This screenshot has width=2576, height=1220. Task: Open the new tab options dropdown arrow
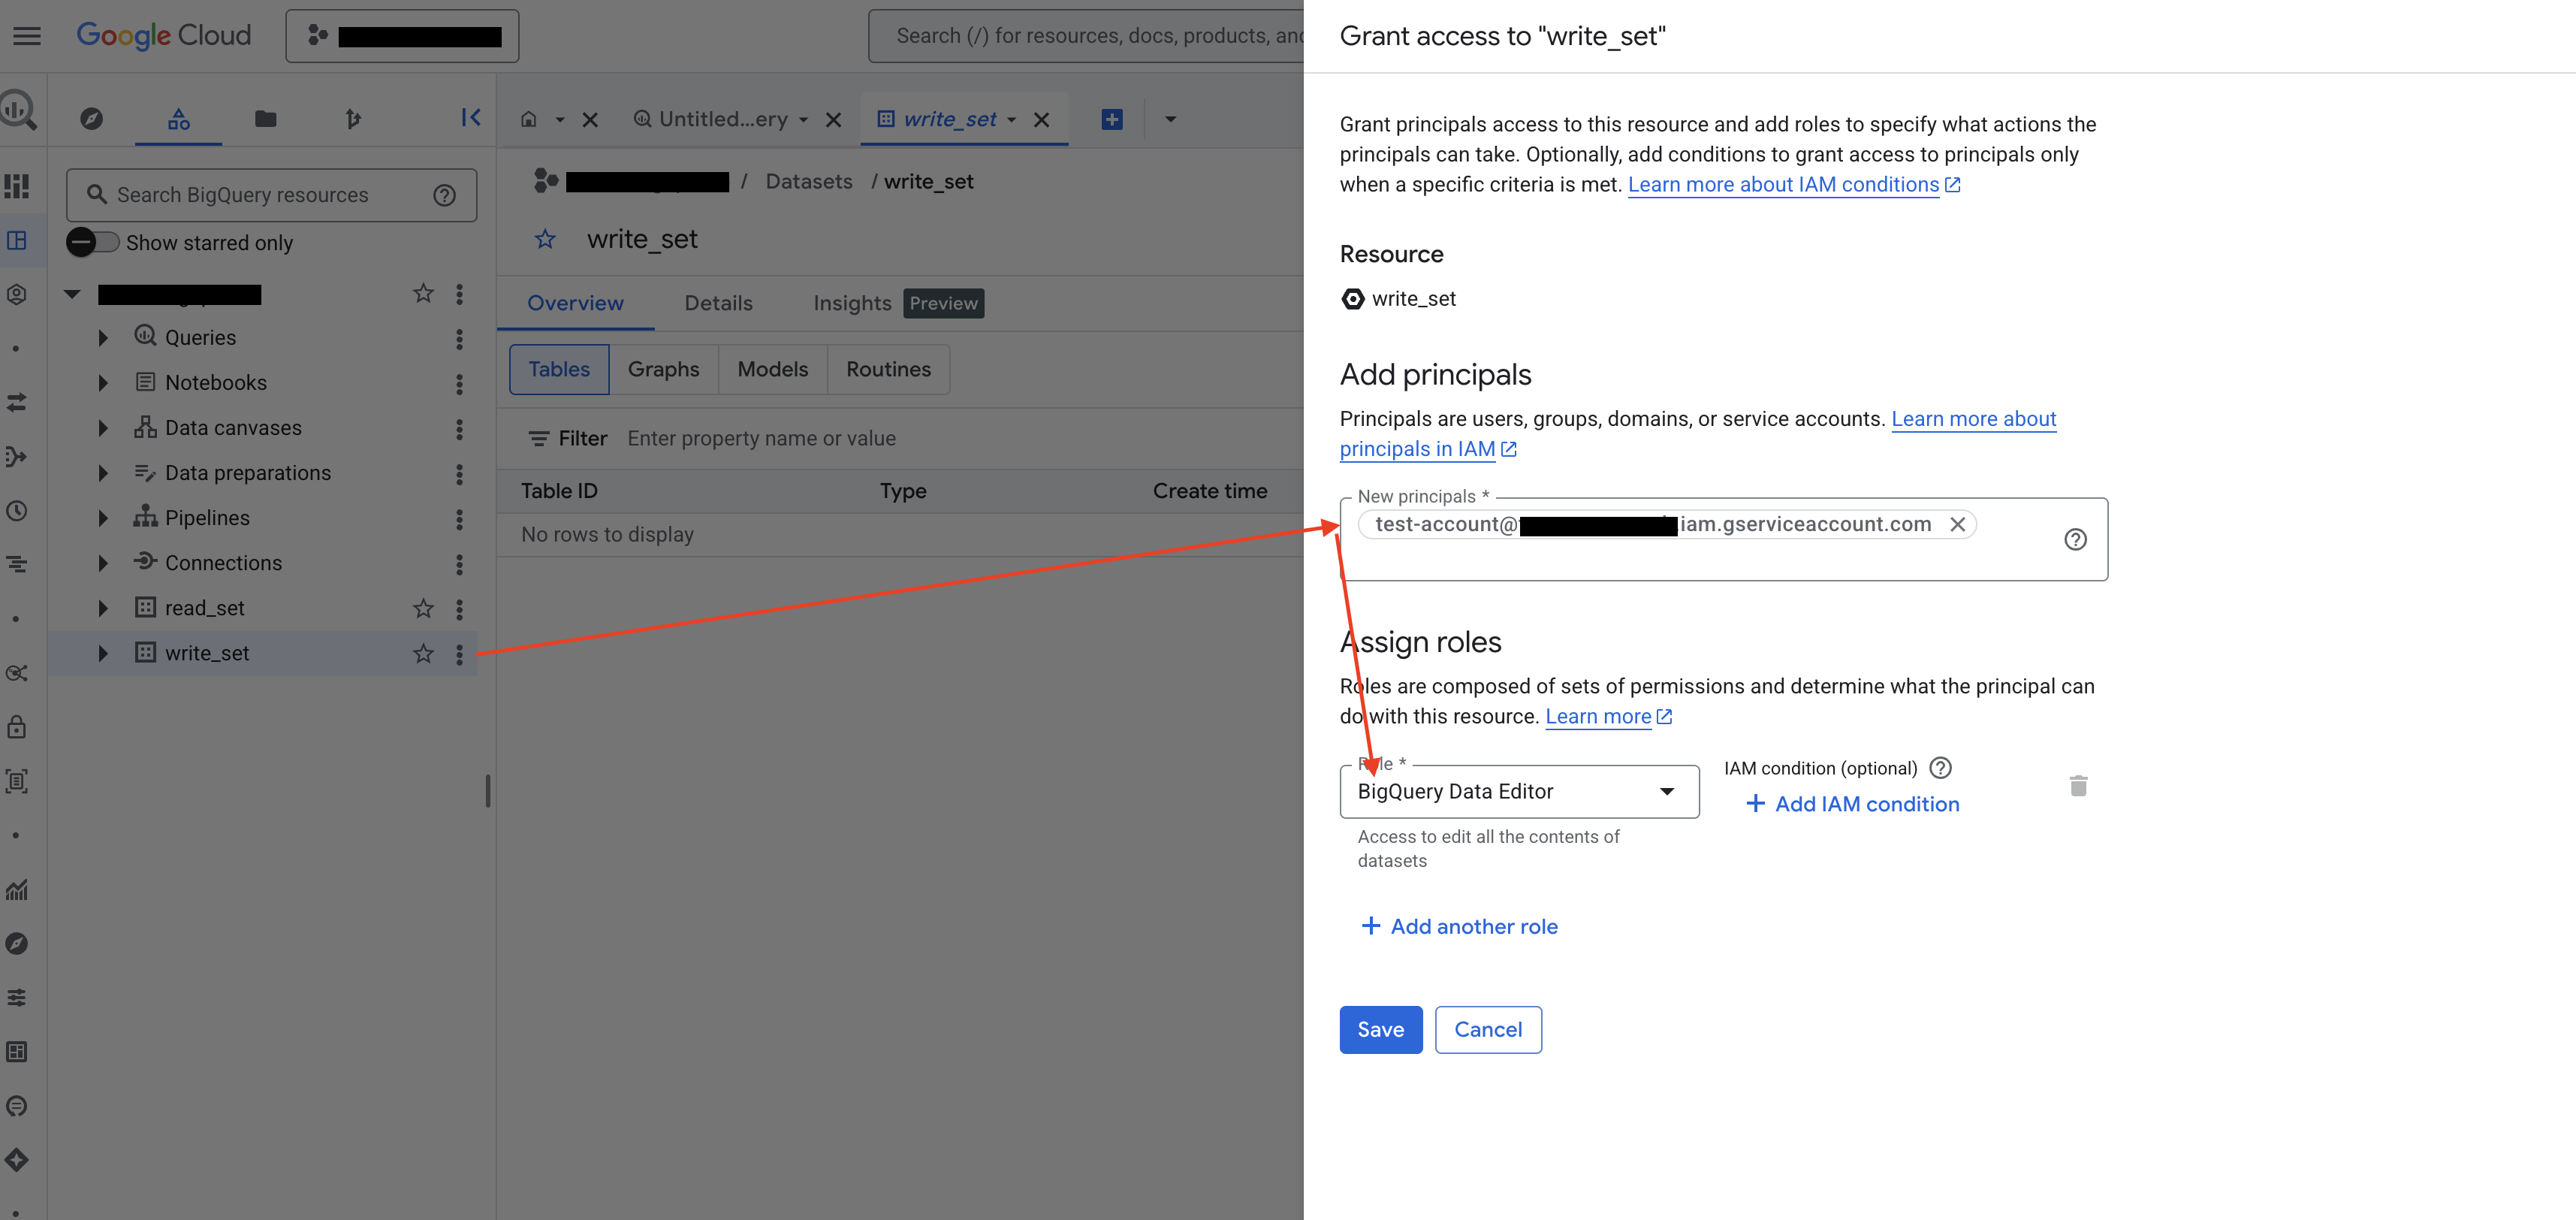pos(1170,120)
